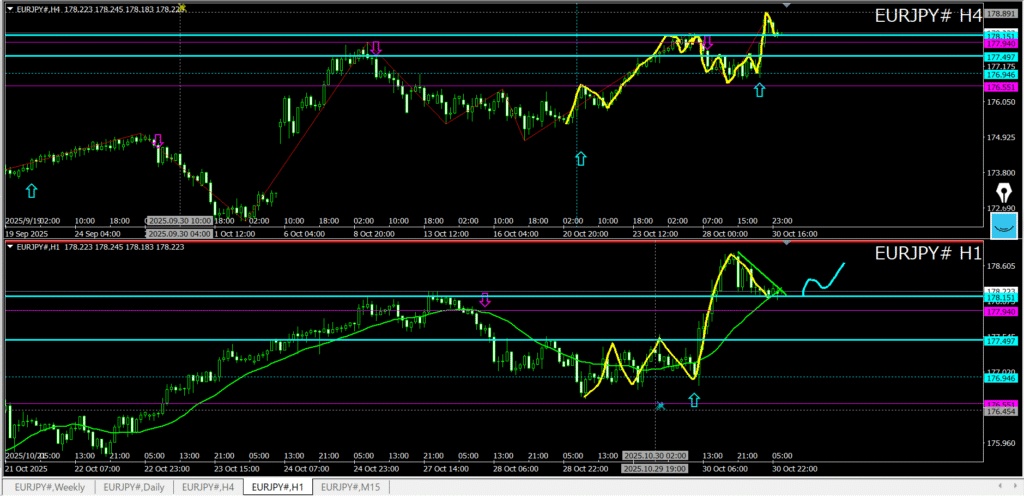The width and height of the screenshot is (1024, 496).
Task: Click the blue smiley face icon
Action: (1003, 226)
